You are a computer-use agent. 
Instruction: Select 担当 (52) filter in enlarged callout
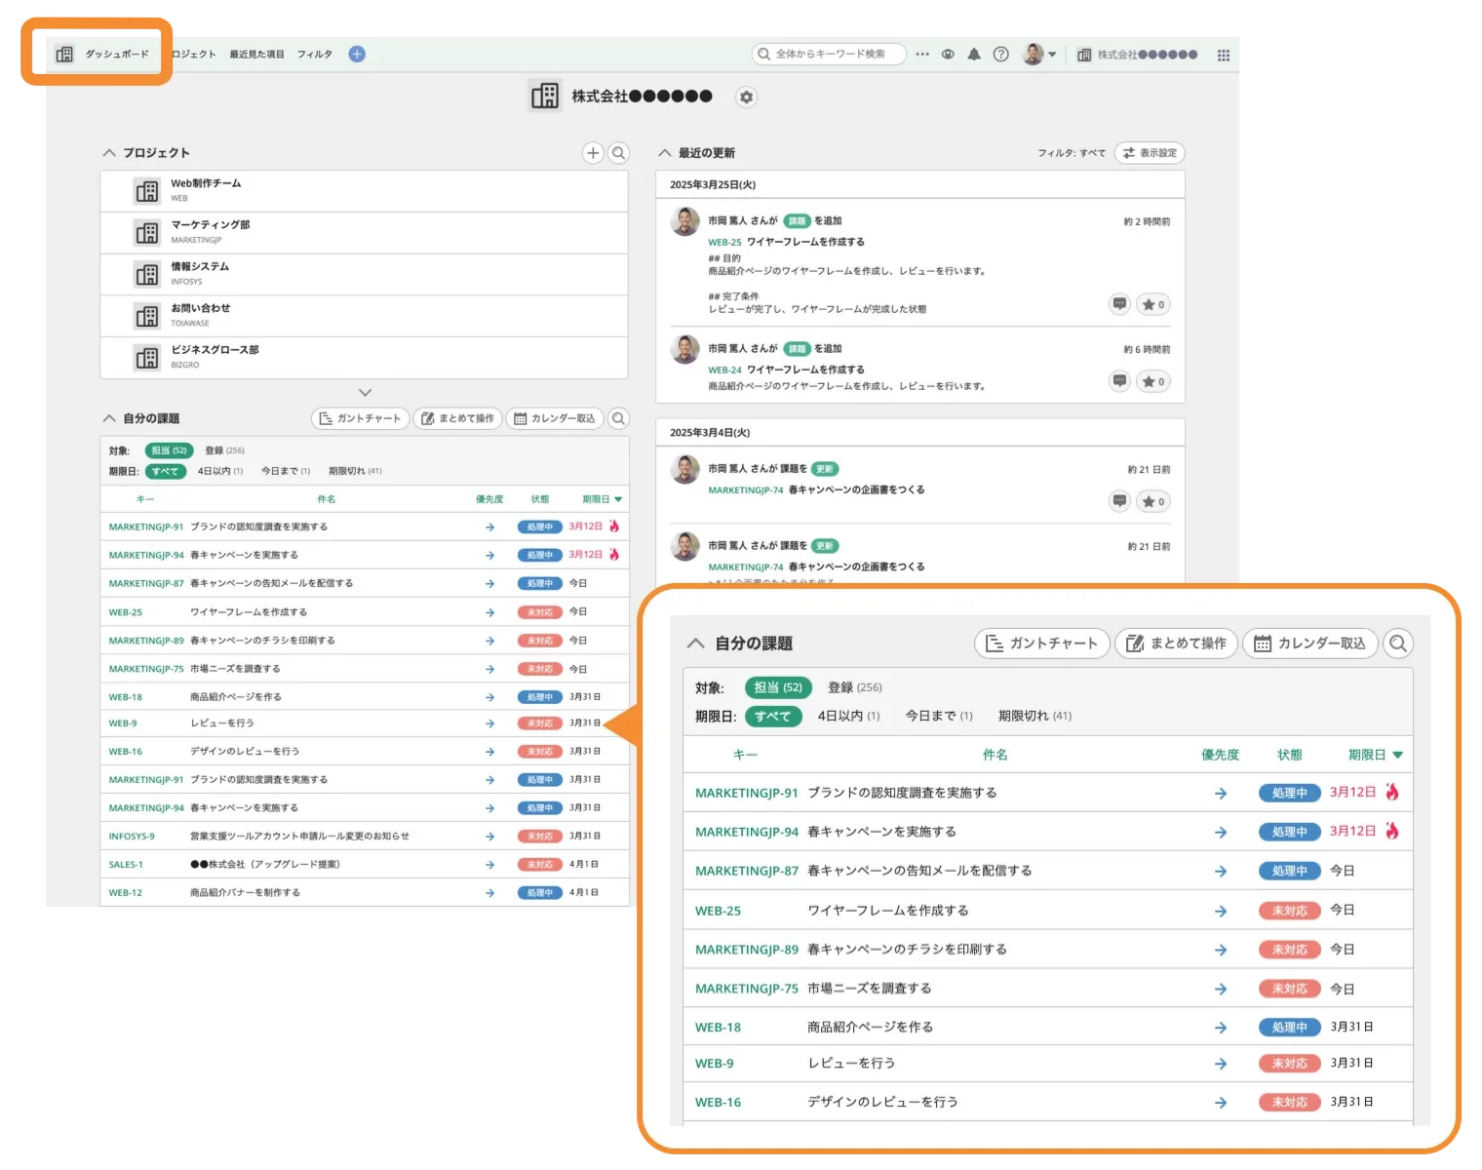pyautogui.click(x=778, y=687)
